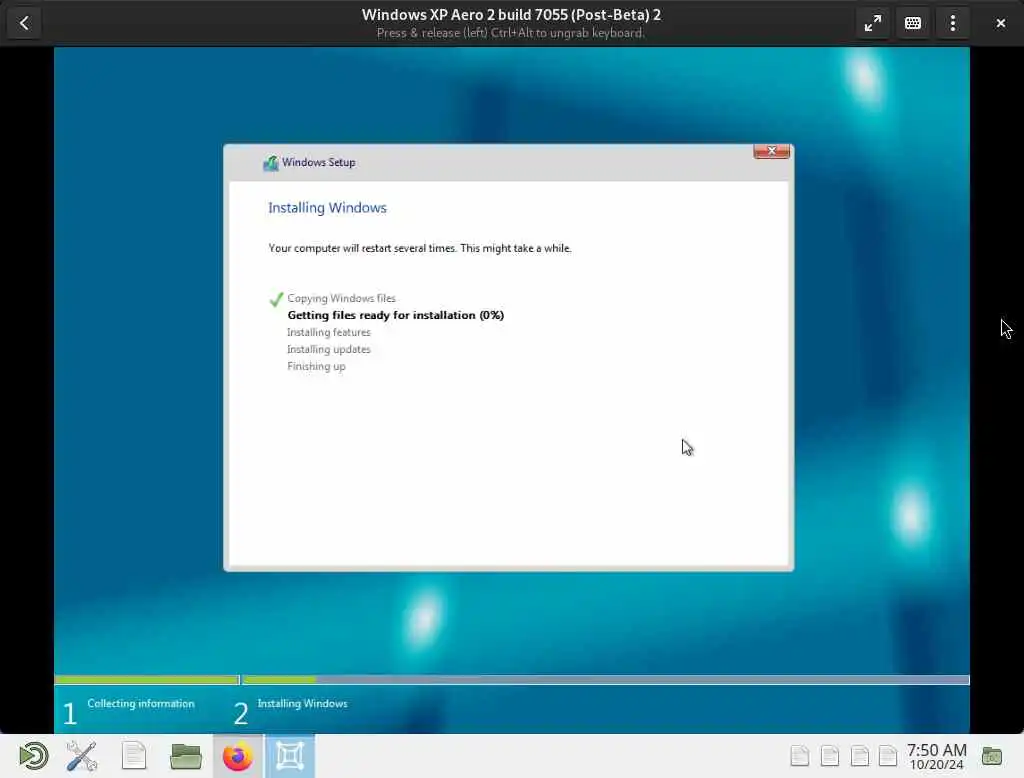Viewport: 1024px width, 778px height.
Task: Click the folder icon at tray's far end
Action: [991, 756]
